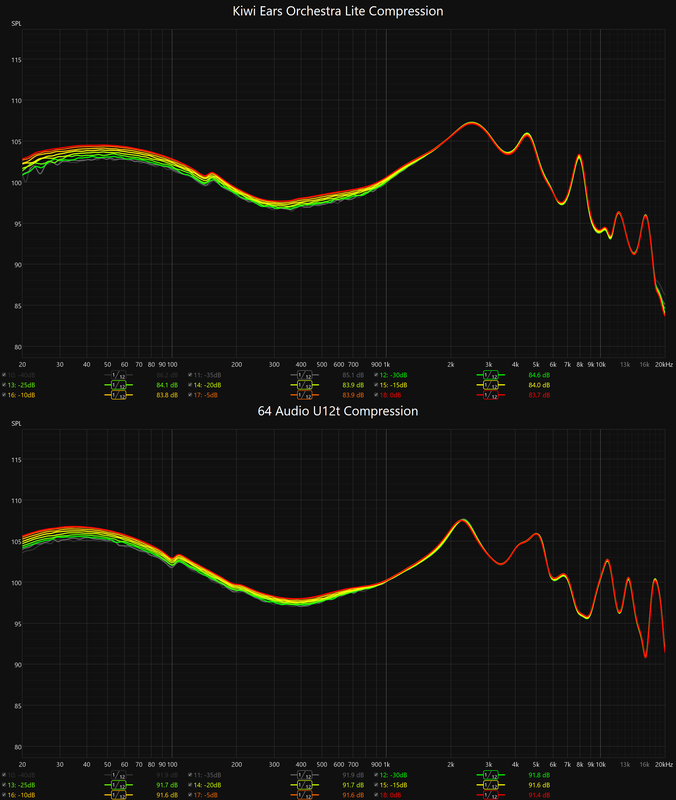
Task: Click 1/12 smoothing icon for -15dB, Kiwi Ears
Action: coord(491,385)
